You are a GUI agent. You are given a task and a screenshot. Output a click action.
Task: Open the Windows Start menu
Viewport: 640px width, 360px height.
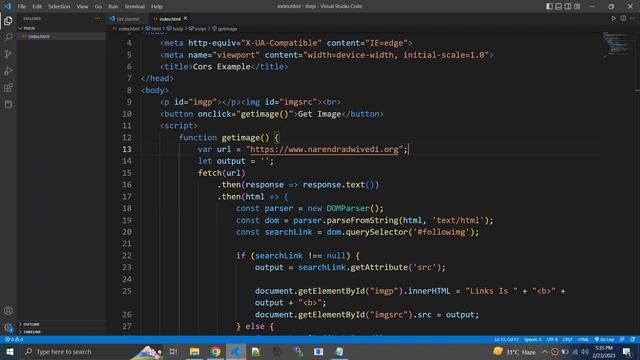tap(9, 351)
